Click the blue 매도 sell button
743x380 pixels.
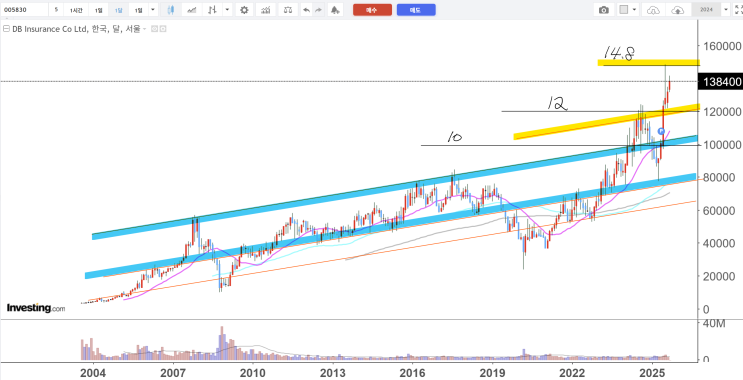(x=416, y=10)
